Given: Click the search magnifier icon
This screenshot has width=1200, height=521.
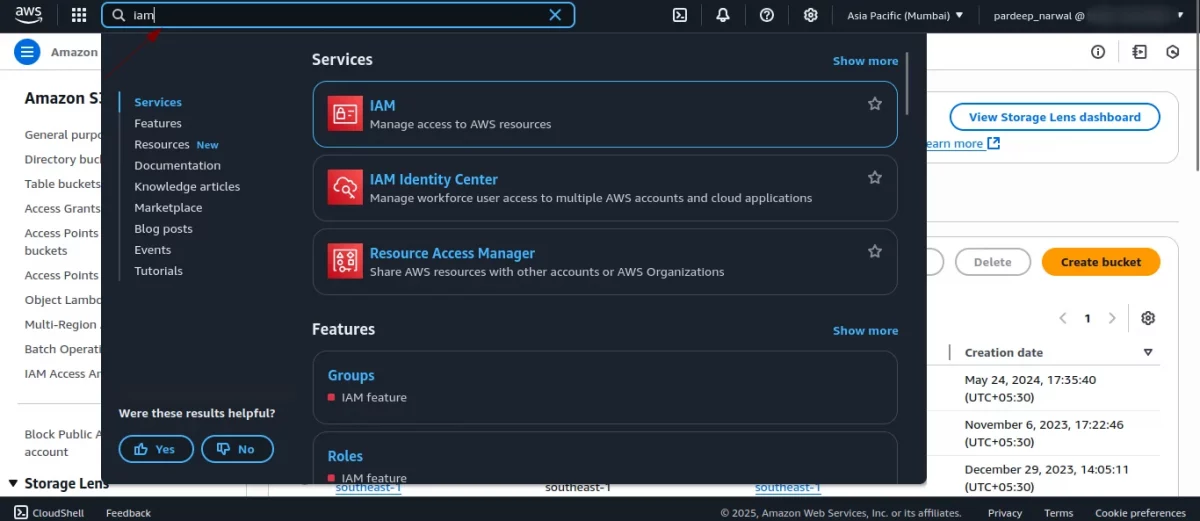Looking at the screenshot, I should [x=119, y=15].
